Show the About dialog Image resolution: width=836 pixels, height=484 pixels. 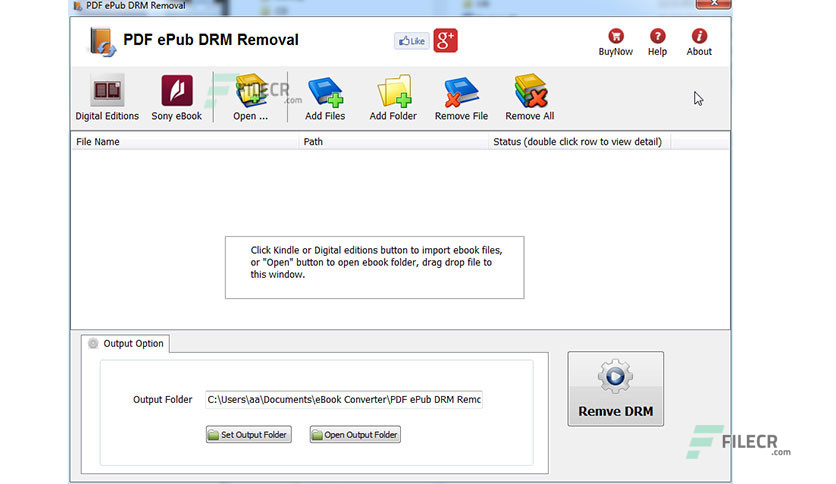coord(699,42)
